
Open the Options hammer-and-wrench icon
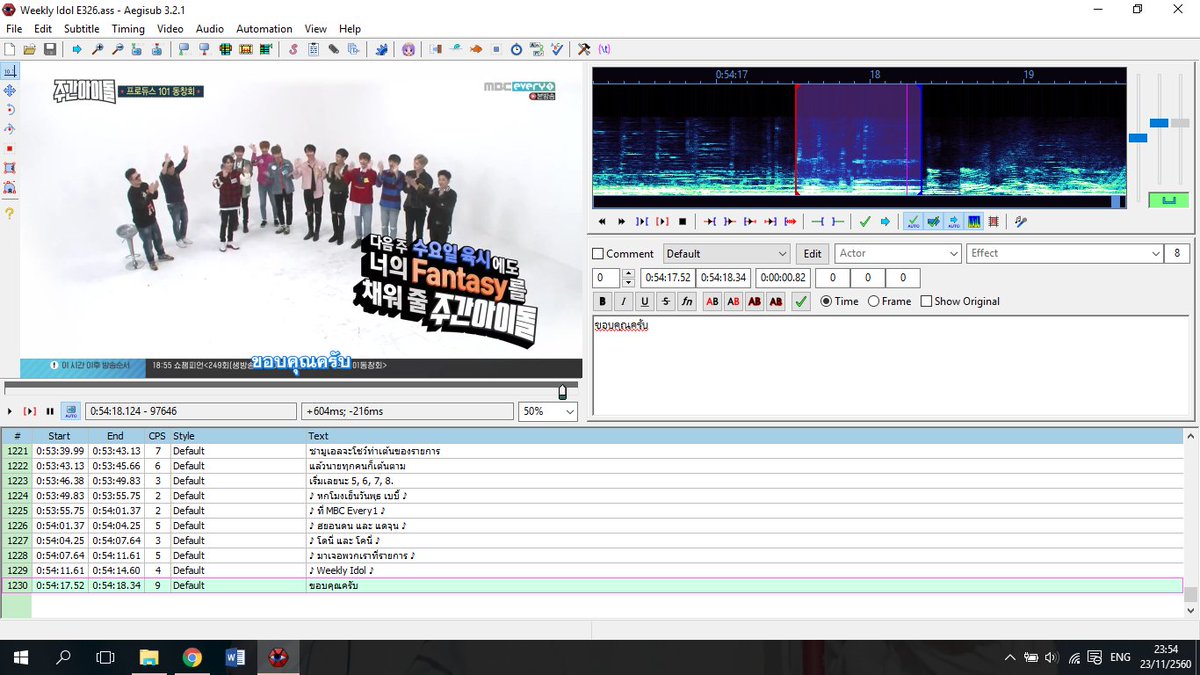[584, 49]
